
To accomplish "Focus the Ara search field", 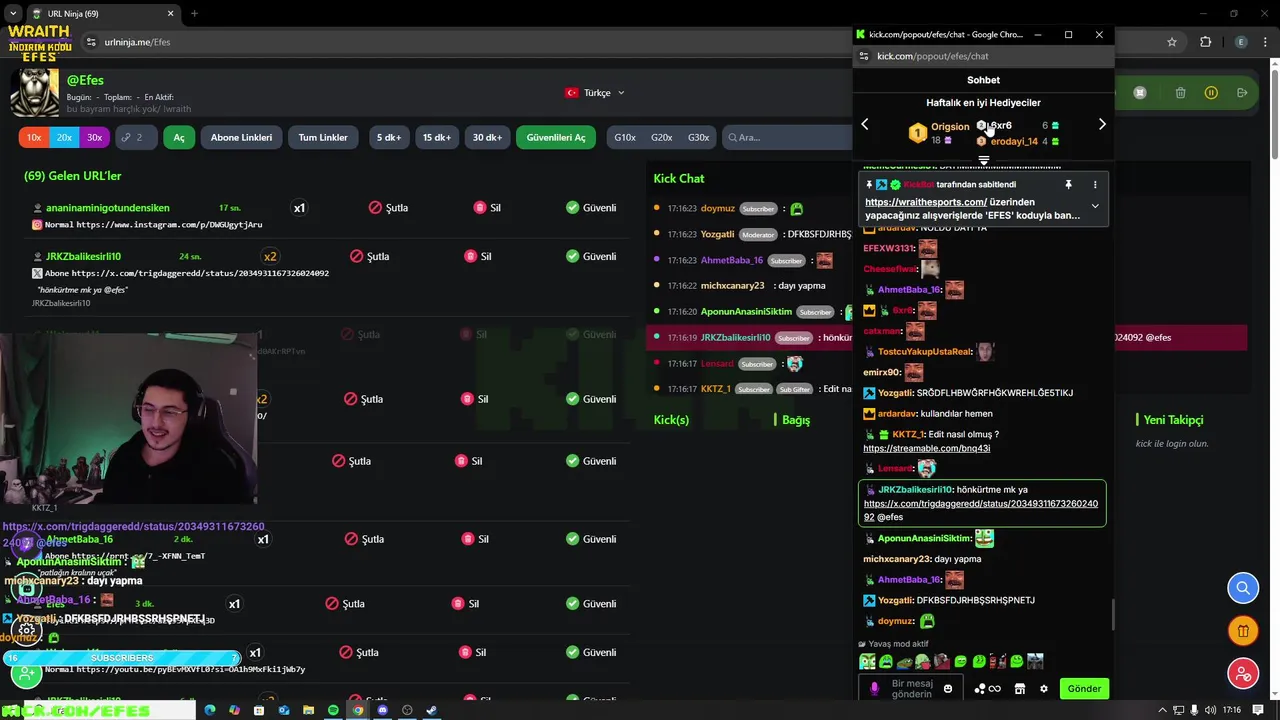I will point(785,137).
